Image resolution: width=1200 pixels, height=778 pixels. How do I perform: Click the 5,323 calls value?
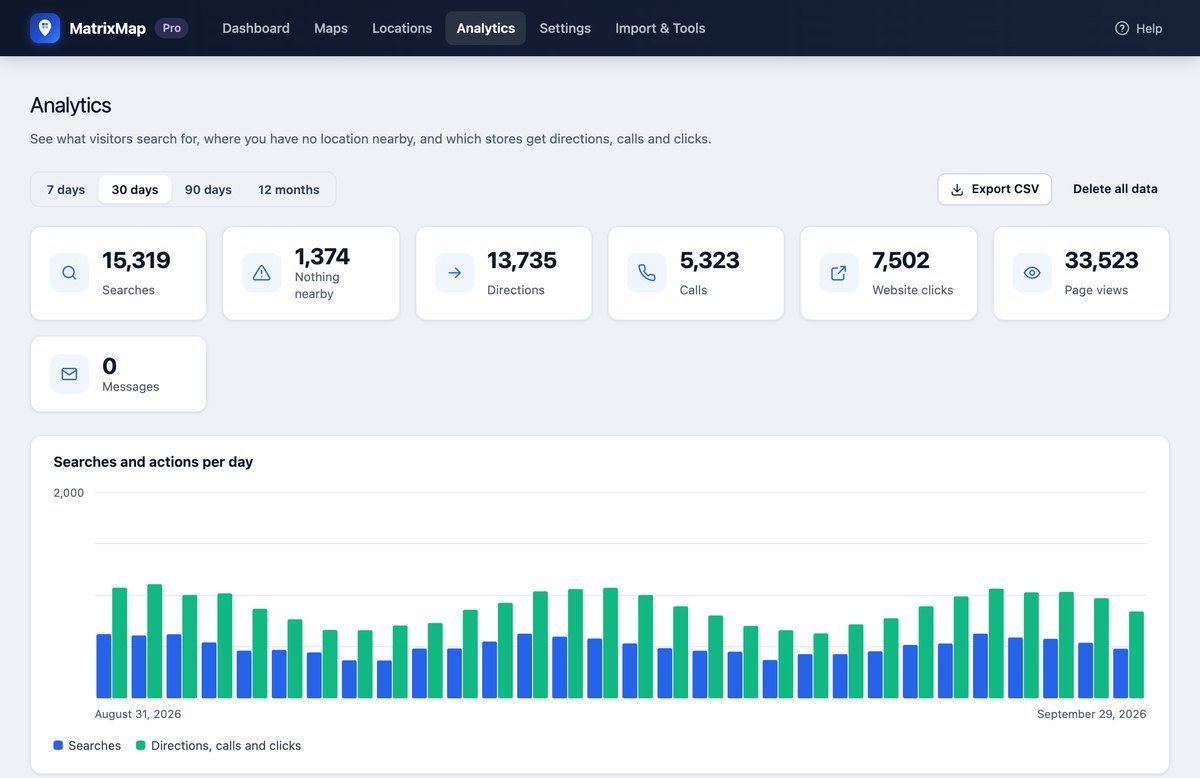click(x=710, y=260)
